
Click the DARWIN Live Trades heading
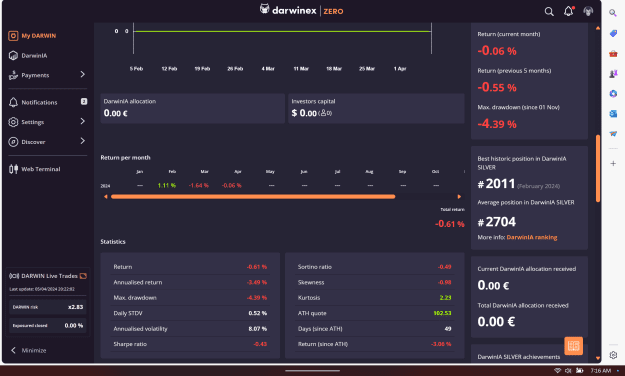click(49, 276)
